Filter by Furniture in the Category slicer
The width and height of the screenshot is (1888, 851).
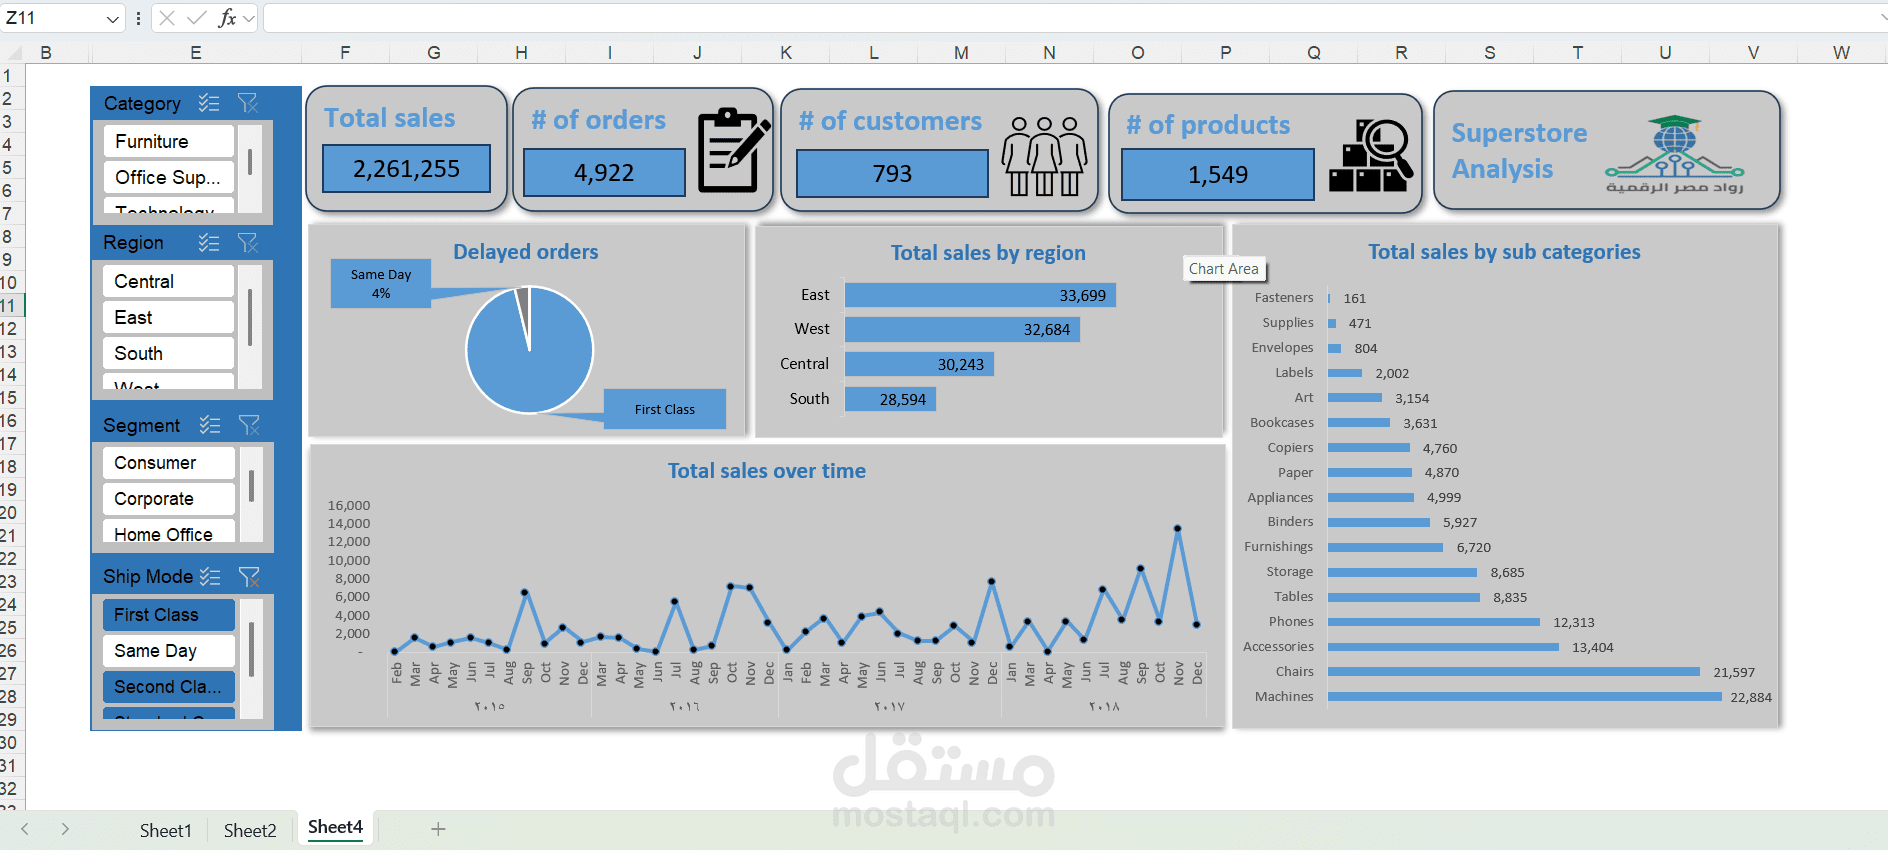click(168, 141)
